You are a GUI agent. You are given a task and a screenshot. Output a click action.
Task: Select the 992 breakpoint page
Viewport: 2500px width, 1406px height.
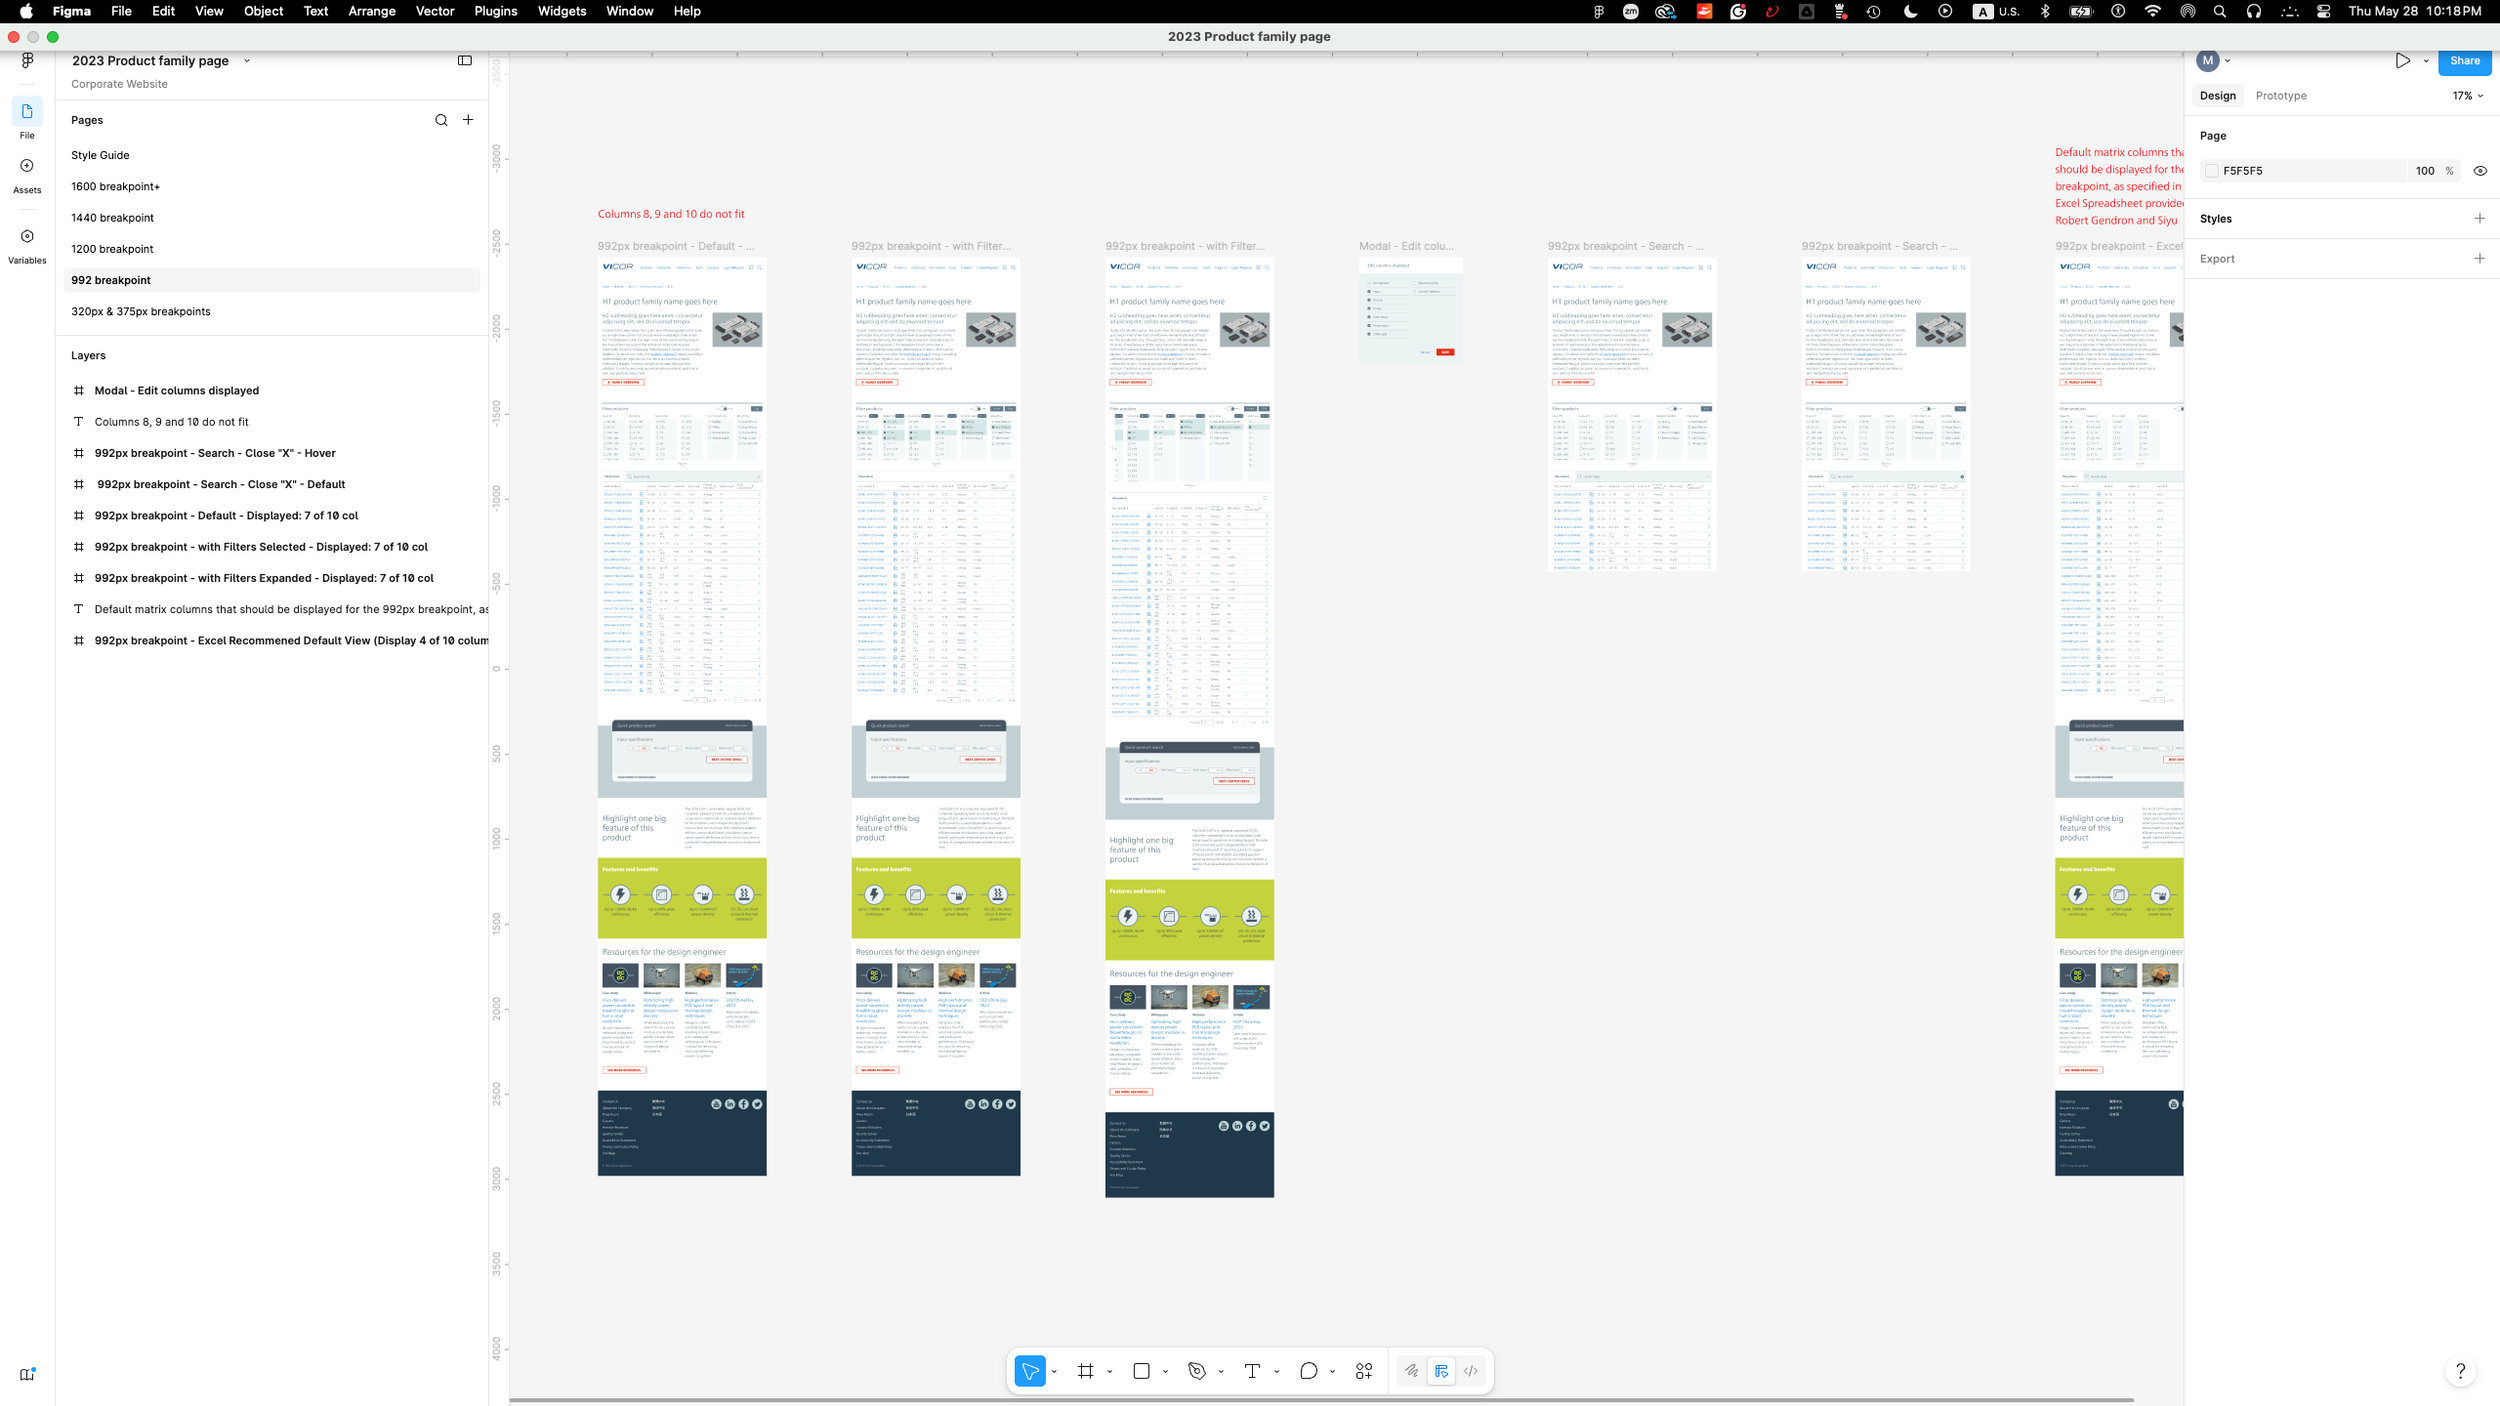[271, 280]
